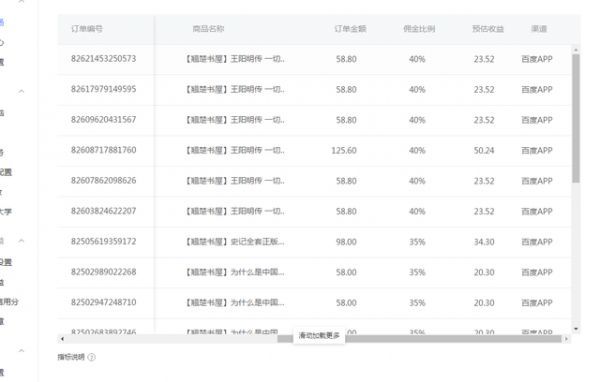Click the 预估收益 column header
600x382 pixels.
(x=488, y=29)
